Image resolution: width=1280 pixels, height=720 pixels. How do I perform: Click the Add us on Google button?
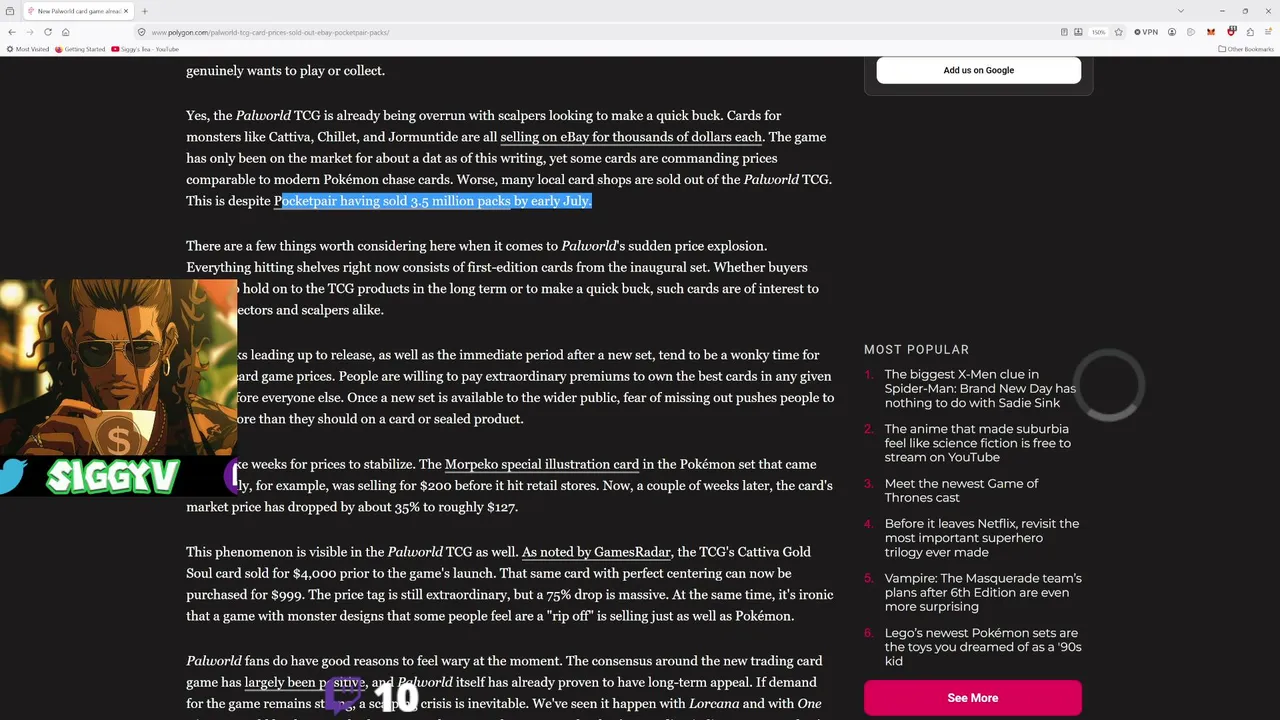click(x=979, y=70)
